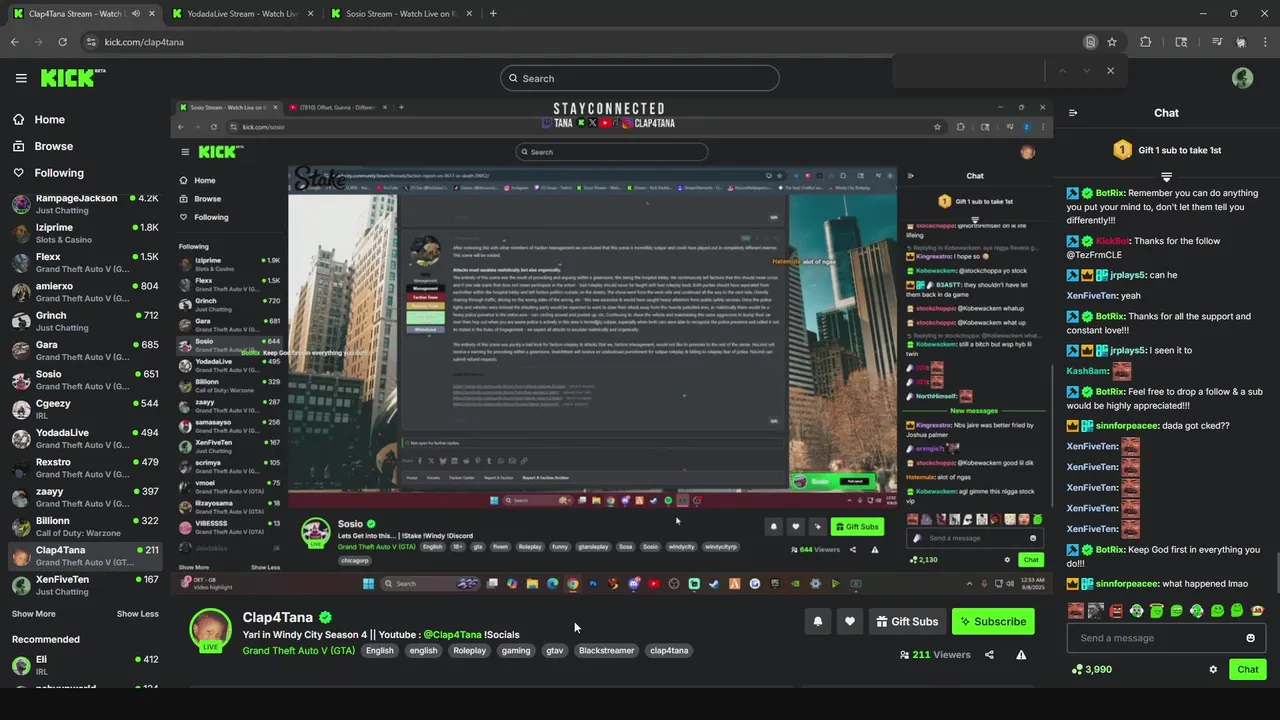1280x720 pixels.
Task: View site information icon in address bar
Action: (x=91, y=42)
